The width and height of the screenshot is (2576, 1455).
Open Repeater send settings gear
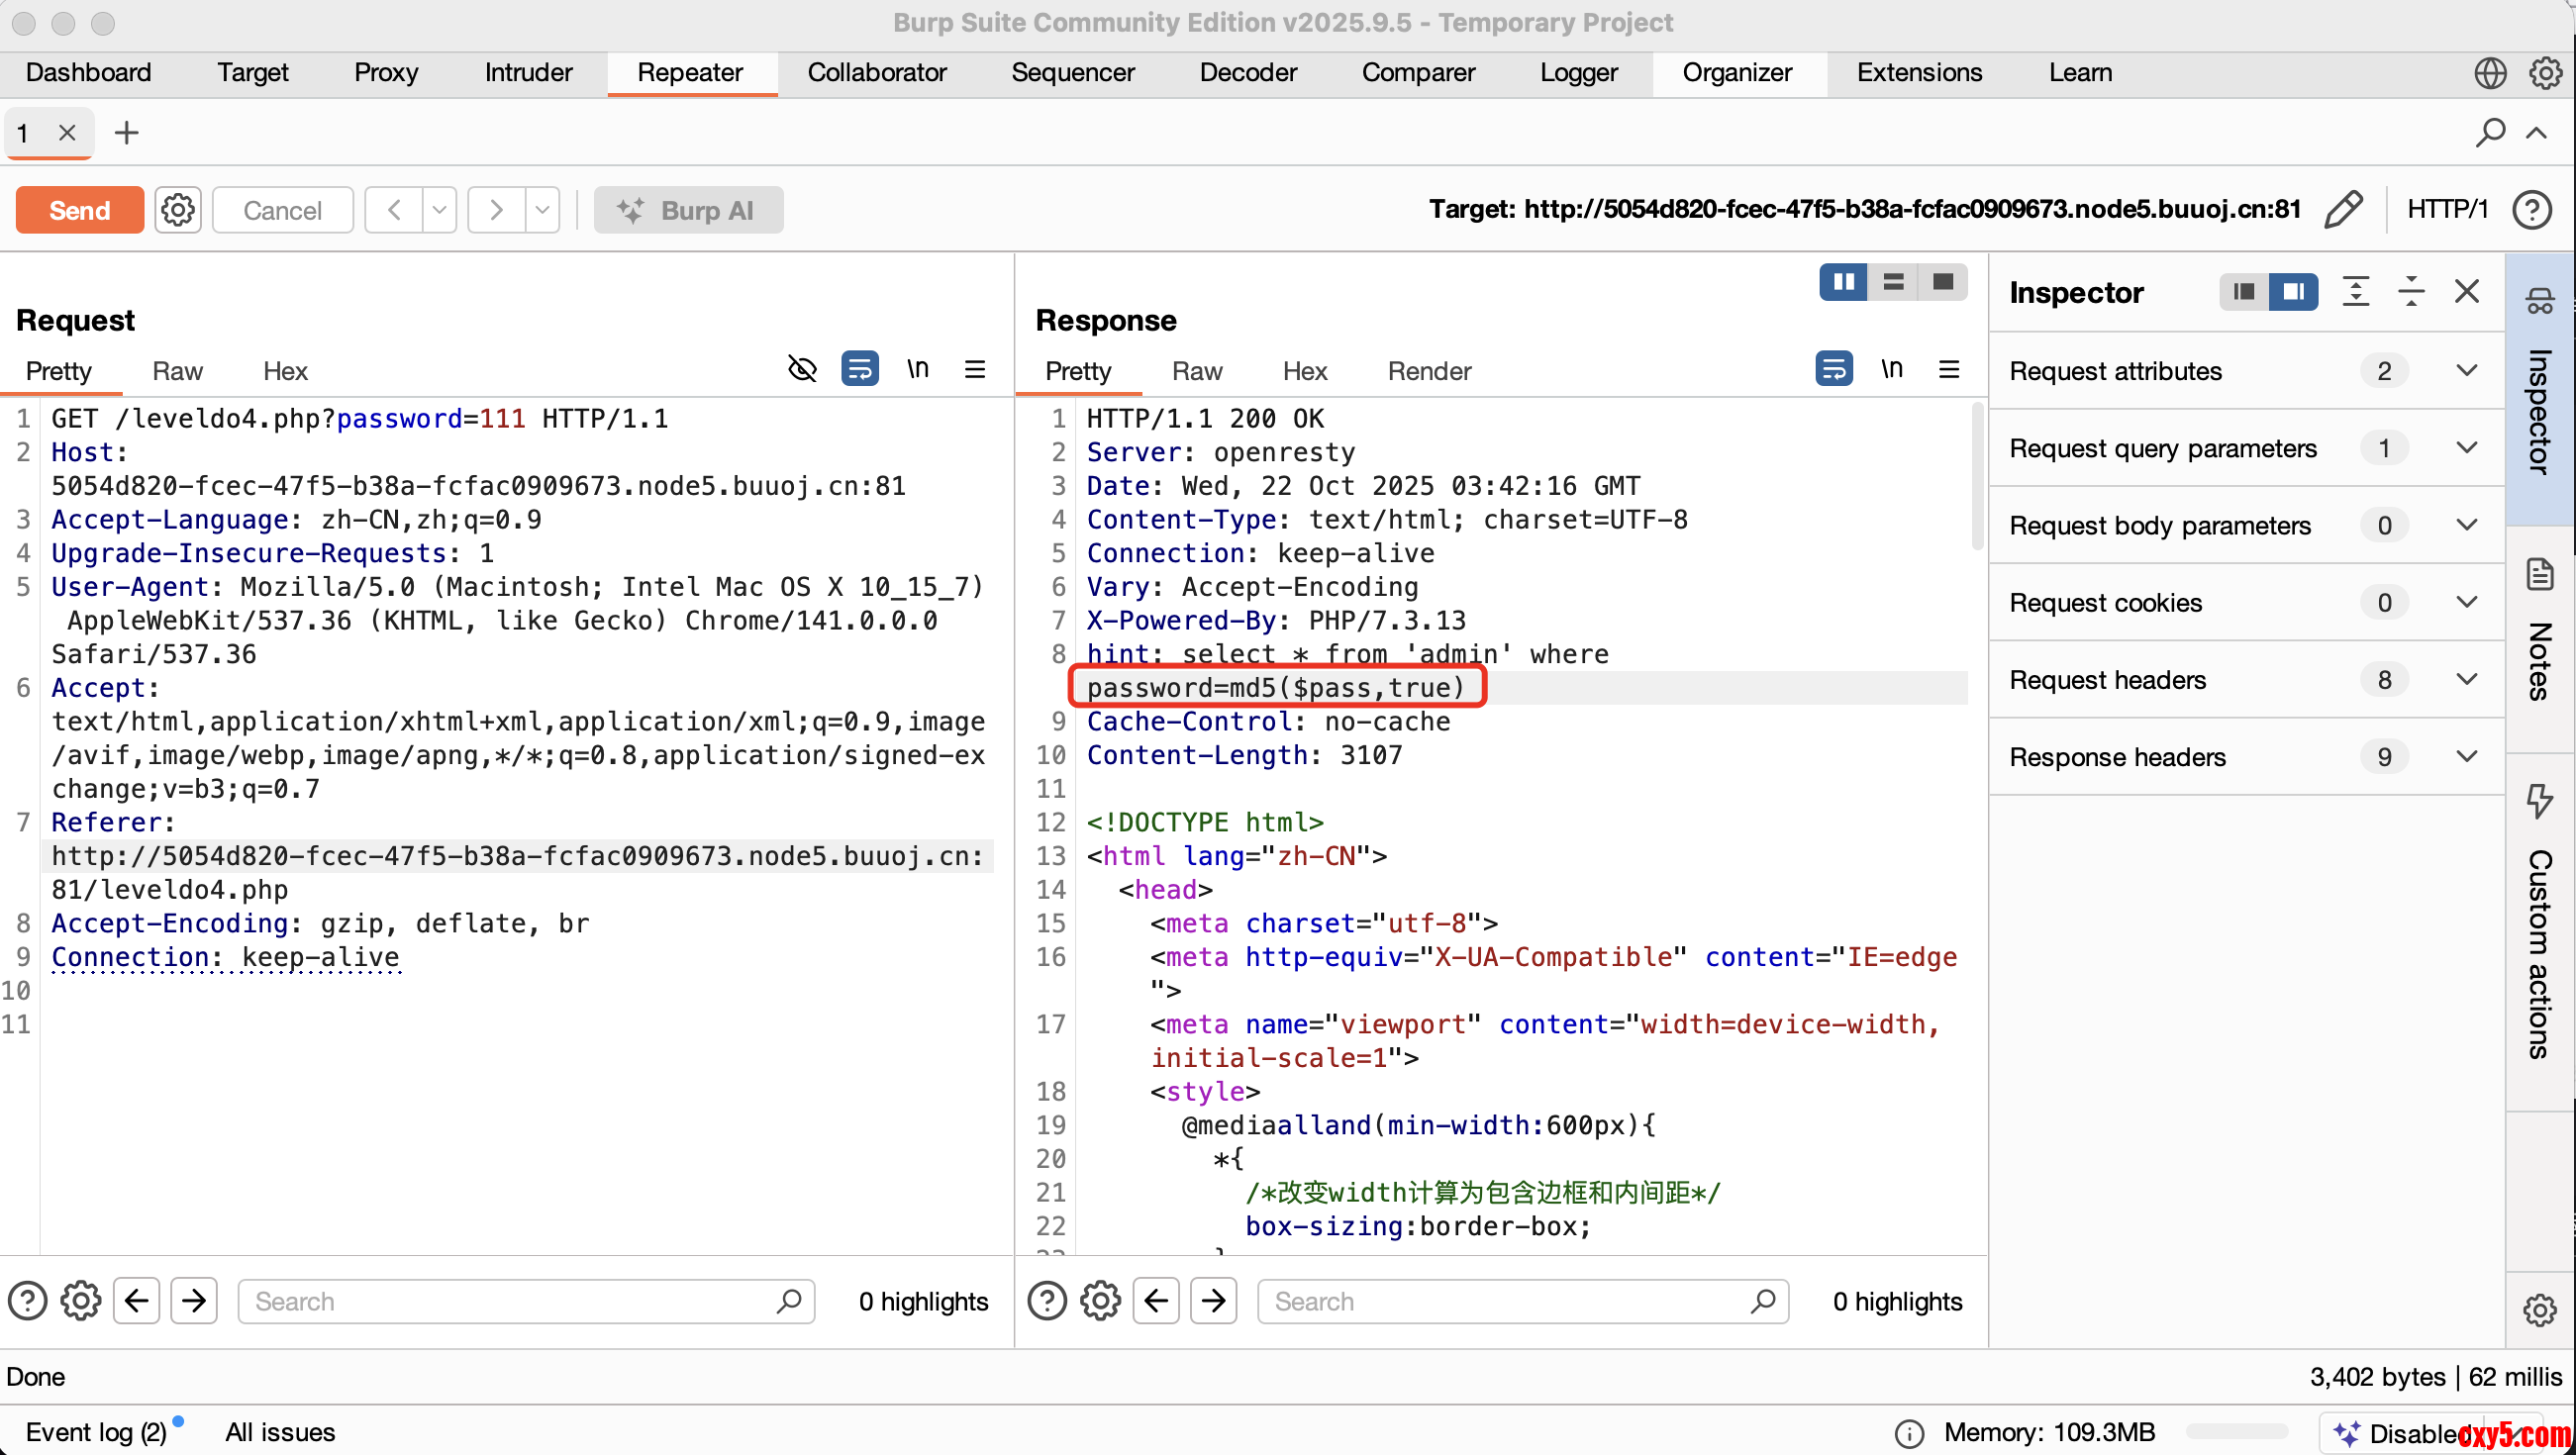(177, 210)
